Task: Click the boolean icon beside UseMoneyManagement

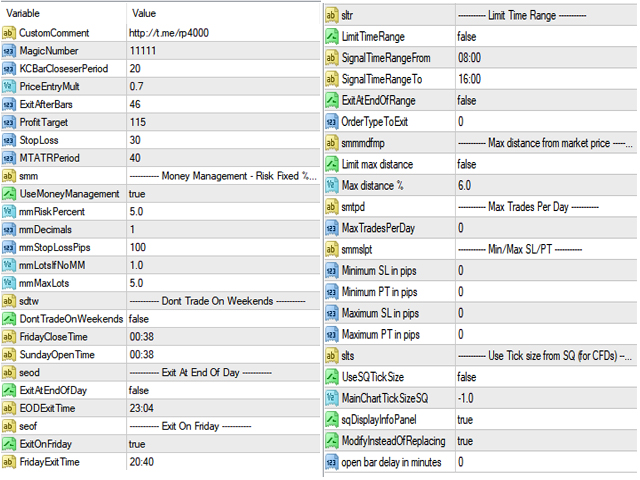Action: pyautogui.click(x=9, y=193)
